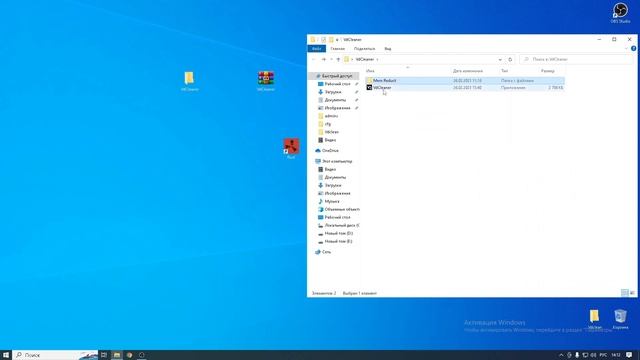The width and height of the screenshot is (640, 360).
Task: Open recent locations dropdown near forward arrow
Action: 331,60
